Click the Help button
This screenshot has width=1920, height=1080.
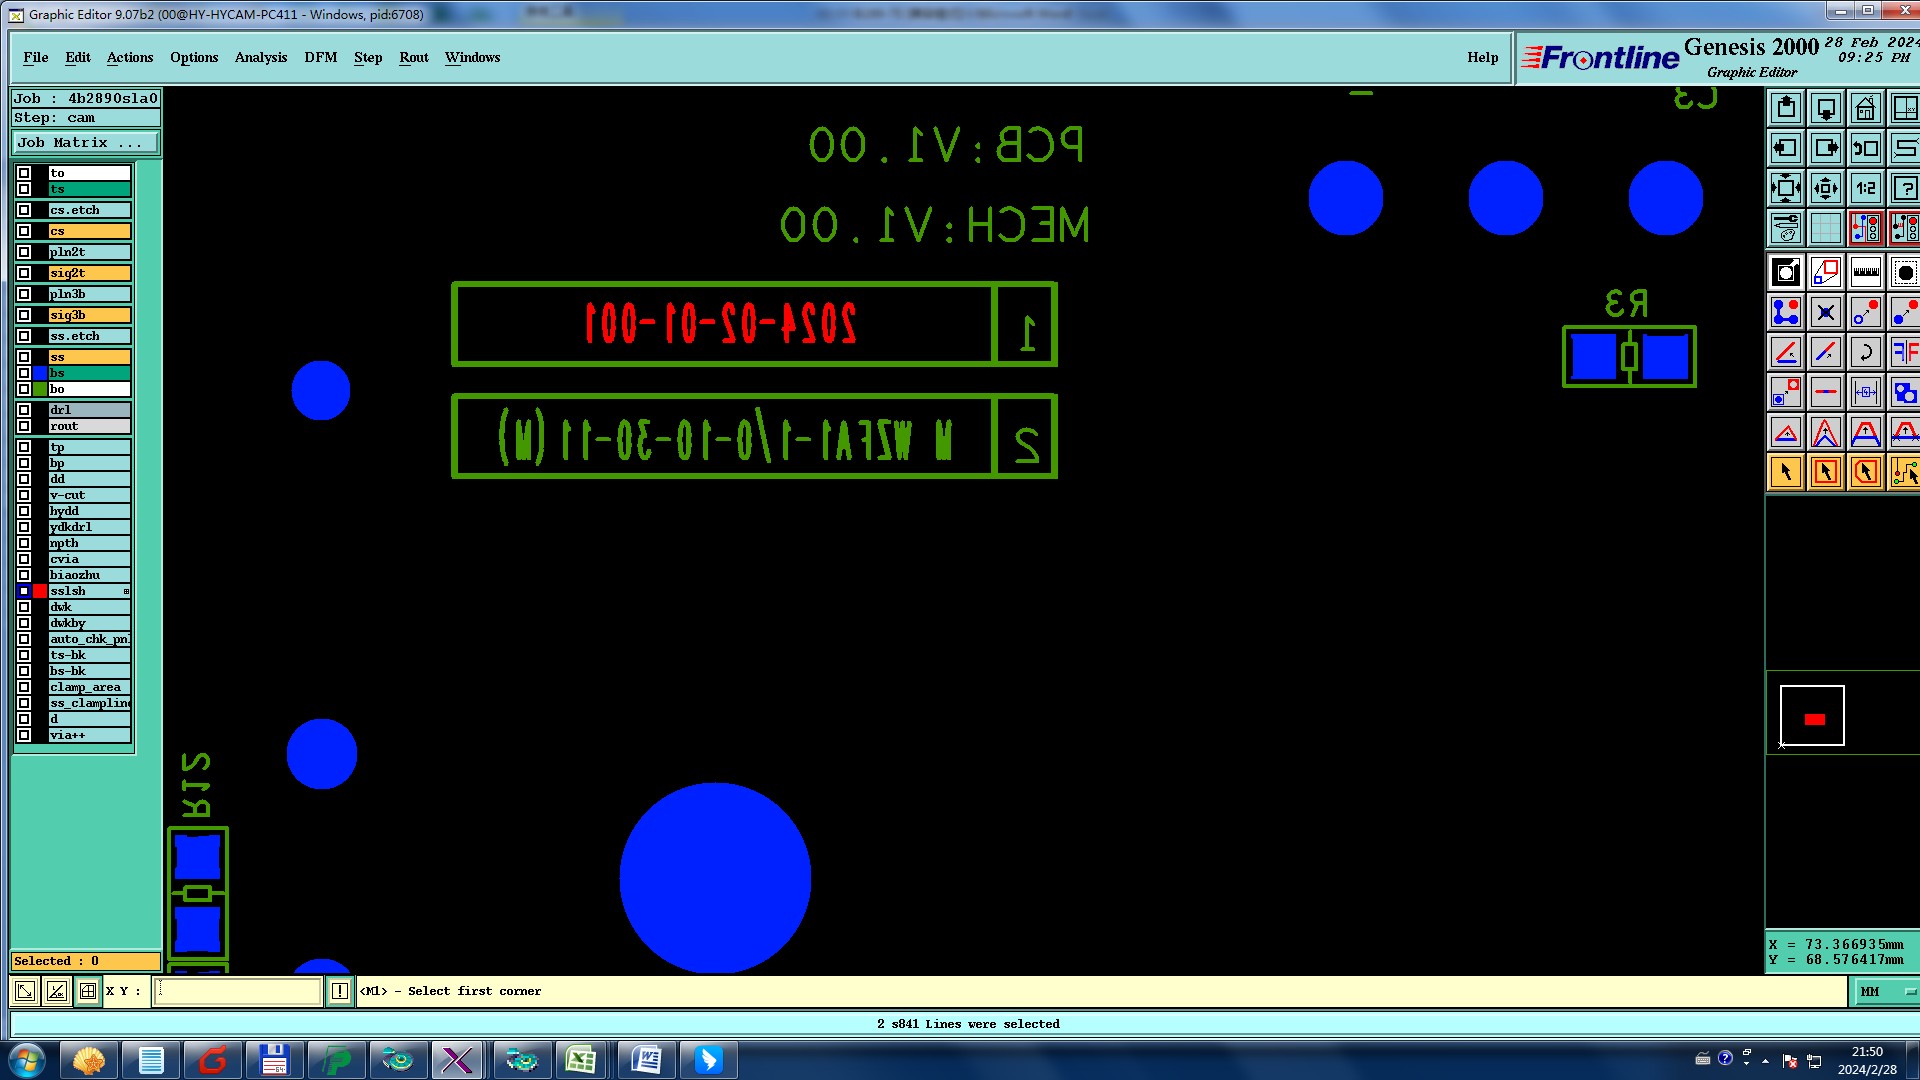coord(1482,58)
